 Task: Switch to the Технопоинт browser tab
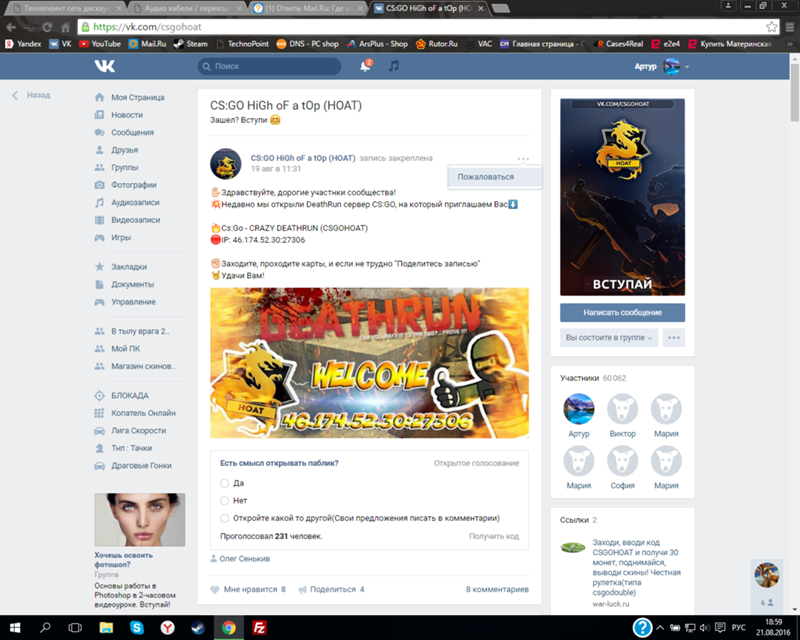pos(64,9)
